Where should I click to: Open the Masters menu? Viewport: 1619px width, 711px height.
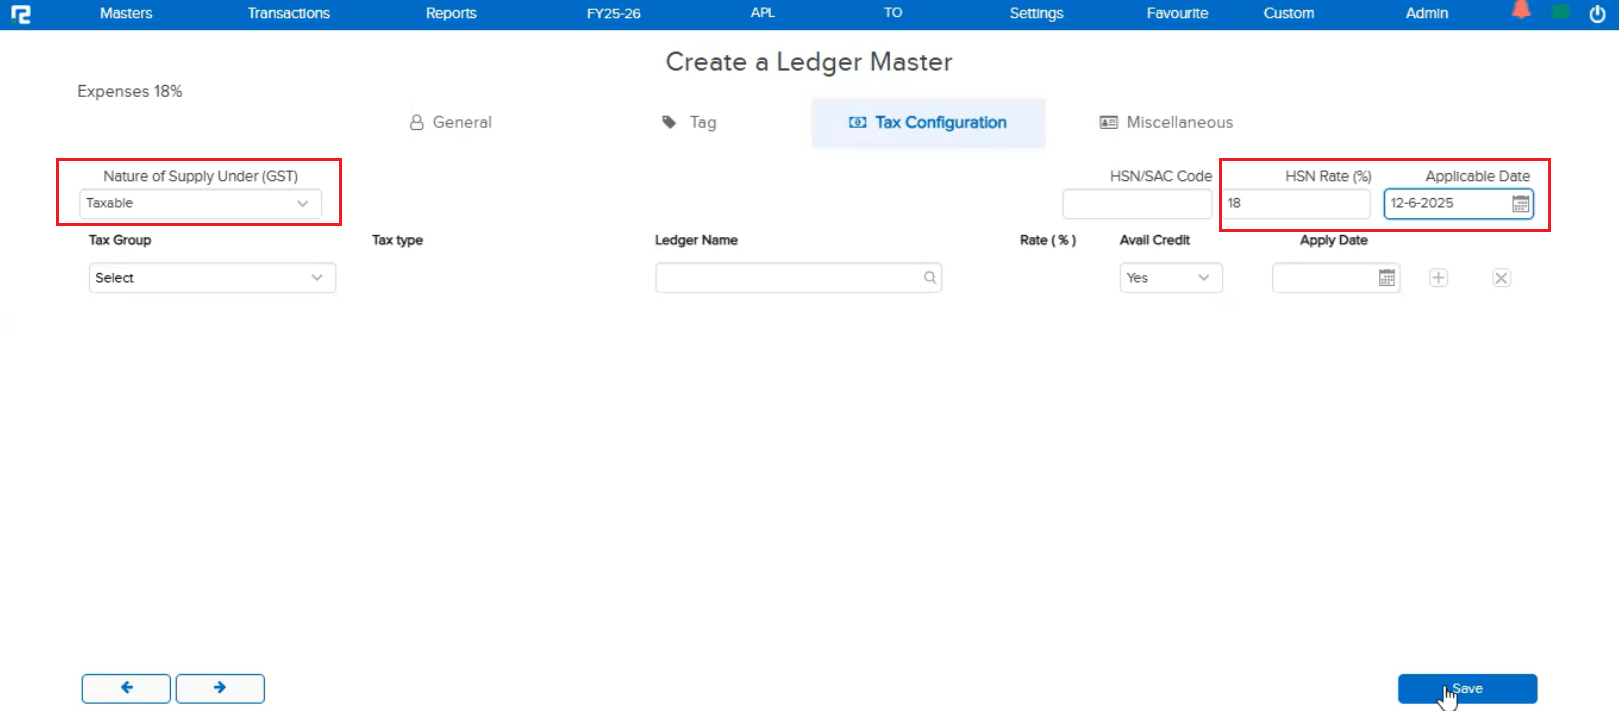(126, 13)
